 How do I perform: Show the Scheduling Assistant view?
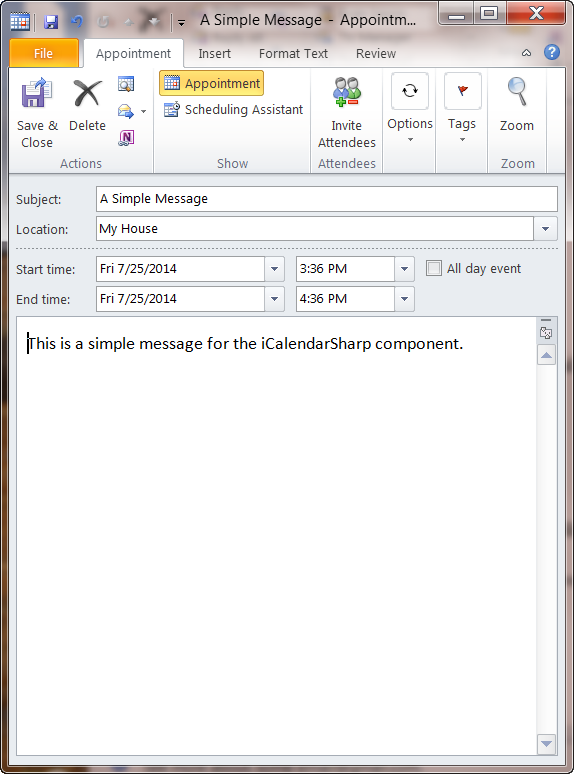[x=233, y=110]
